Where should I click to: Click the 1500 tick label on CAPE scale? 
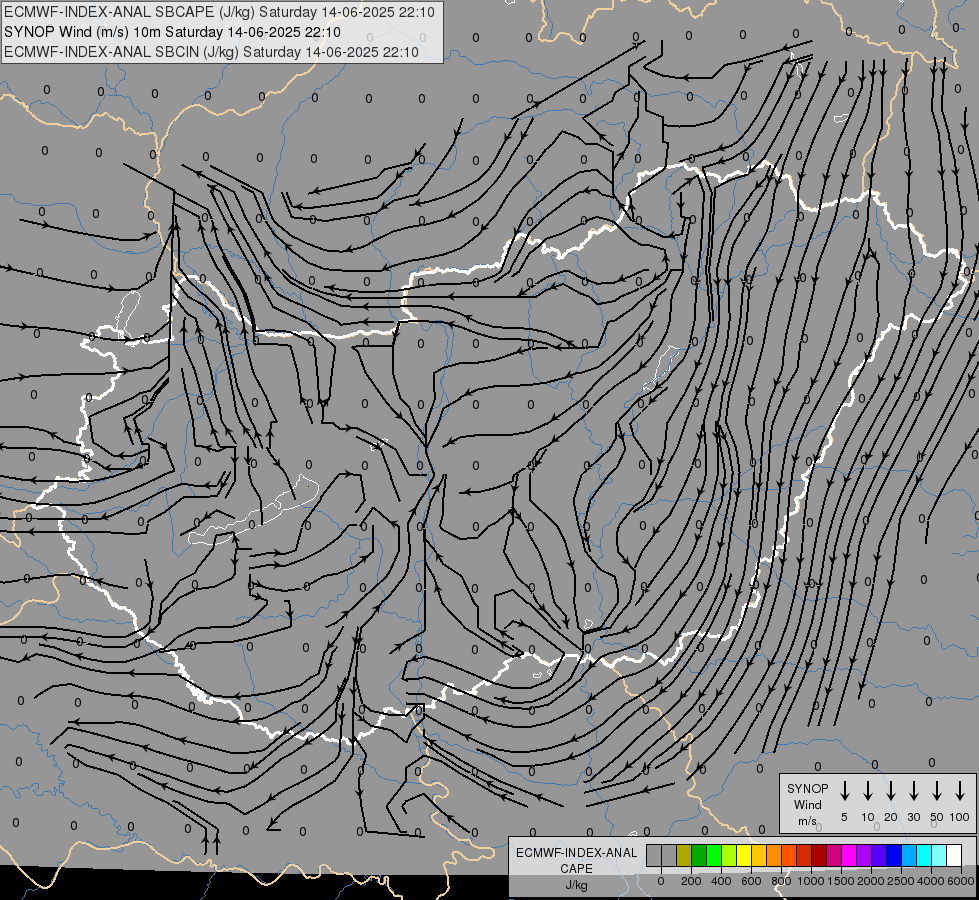[841, 881]
